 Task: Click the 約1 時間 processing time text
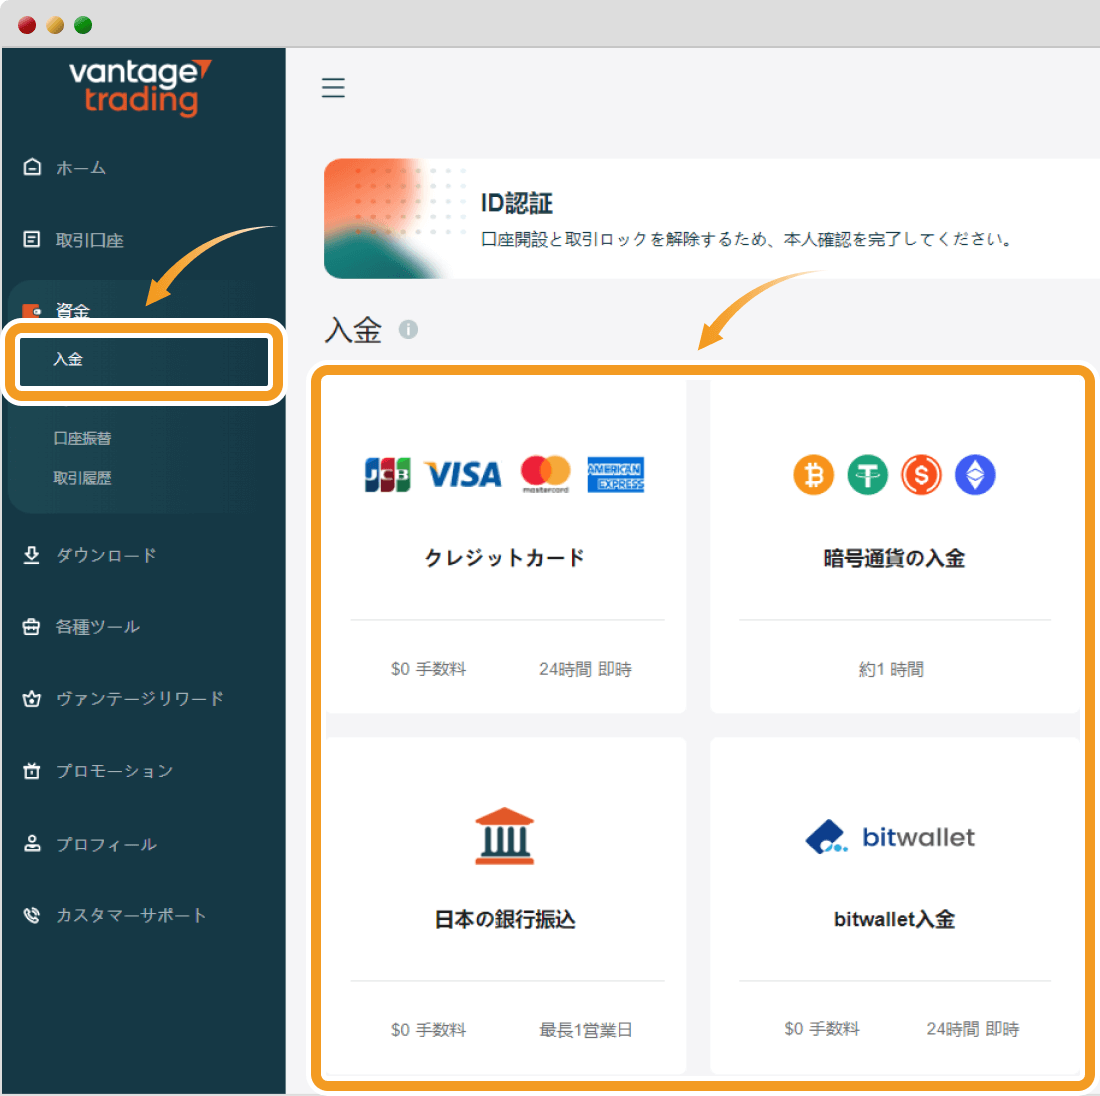891,669
